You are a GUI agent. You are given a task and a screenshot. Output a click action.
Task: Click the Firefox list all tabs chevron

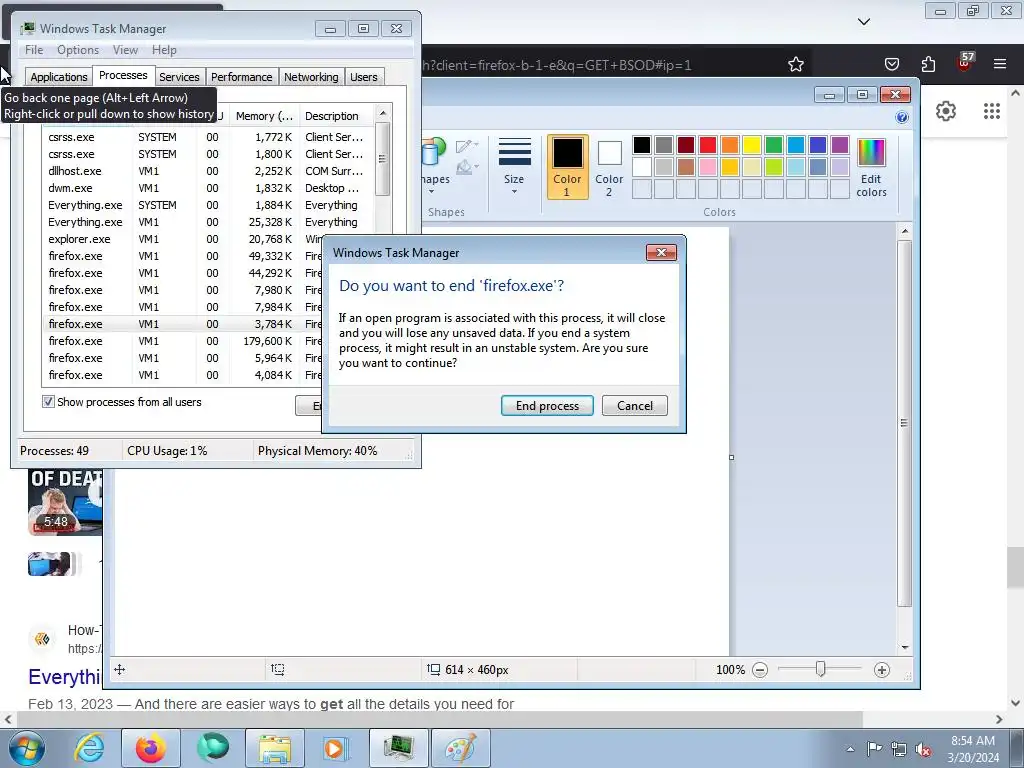click(x=864, y=22)
